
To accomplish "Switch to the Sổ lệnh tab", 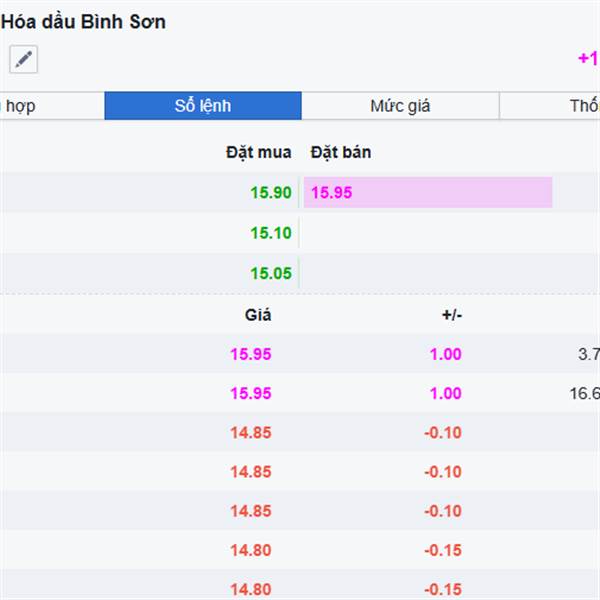I will point(203,106).
